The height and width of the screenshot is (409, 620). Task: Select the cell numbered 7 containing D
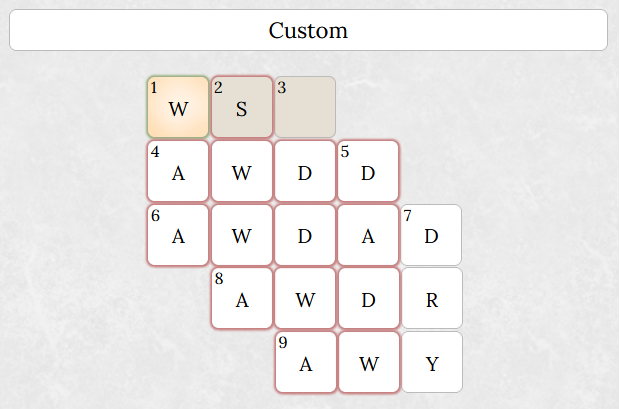click(x=432, y=235)
